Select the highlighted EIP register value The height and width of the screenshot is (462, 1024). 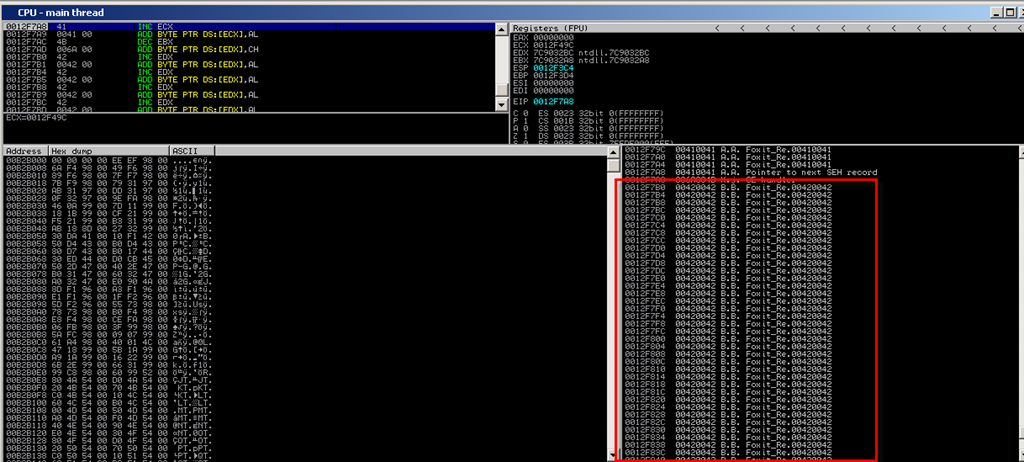click(x=552, y=102)
